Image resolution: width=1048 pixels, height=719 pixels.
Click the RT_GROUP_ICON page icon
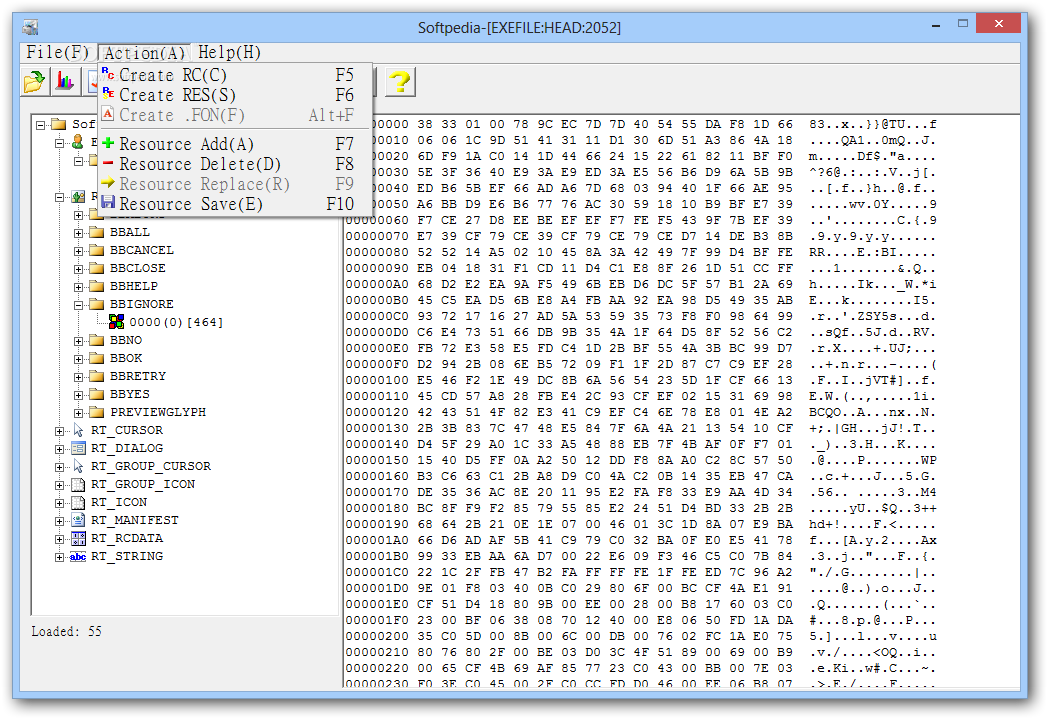78,484
